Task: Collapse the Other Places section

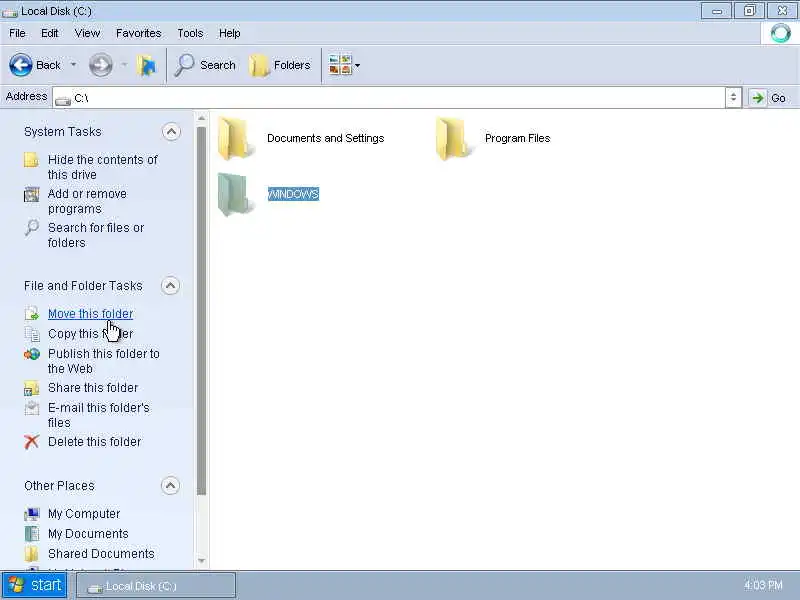Action: (170, 485)
